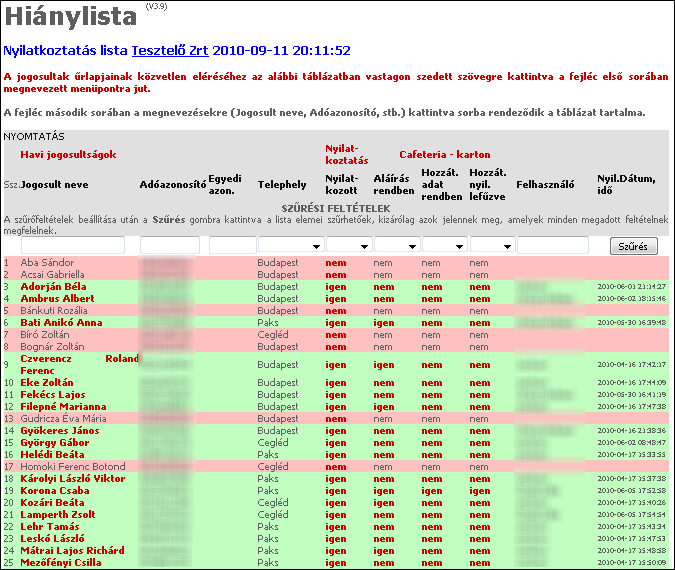Focus the Adóazonosító filter field
This screenshot has width=675, height=570.
pyautogui.click(x=170, y=245)
